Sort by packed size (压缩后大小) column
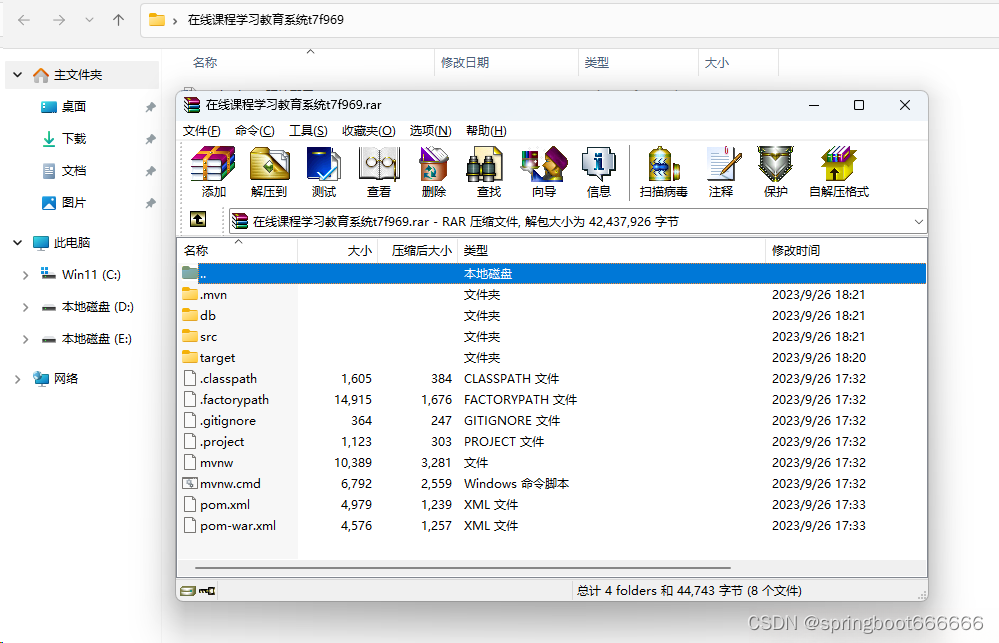The width and height of the screenshot is (999, 643). [x=417, y=250]
